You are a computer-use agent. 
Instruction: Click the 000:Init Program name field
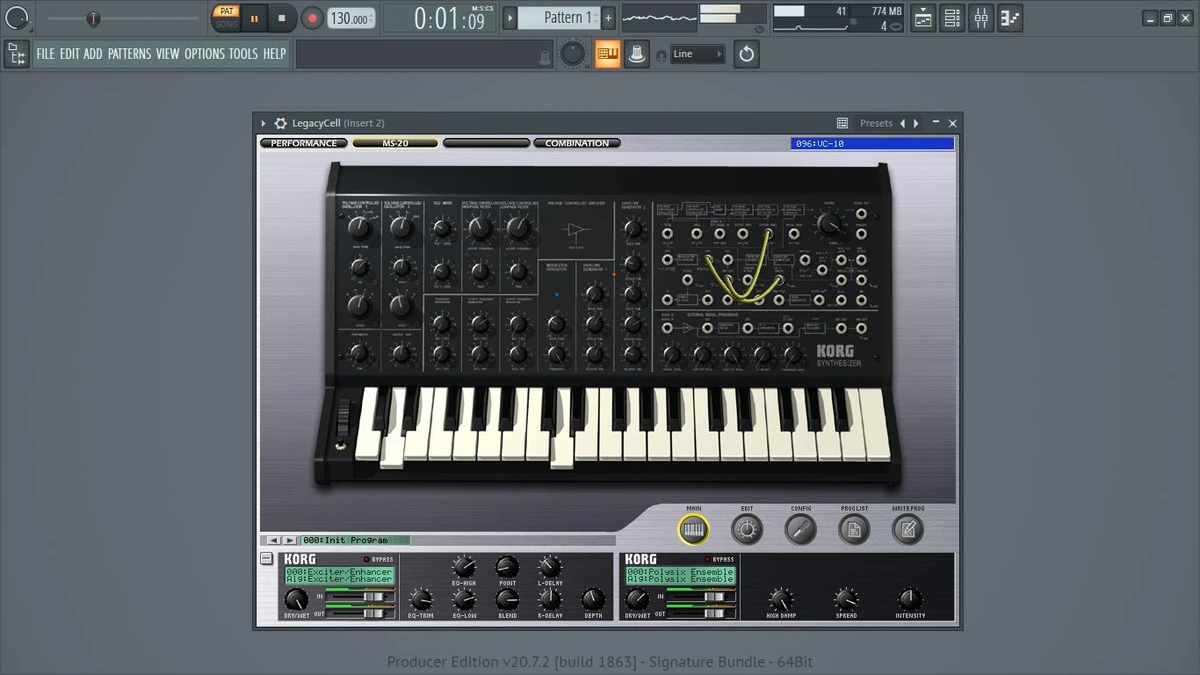tap(355, 540)
